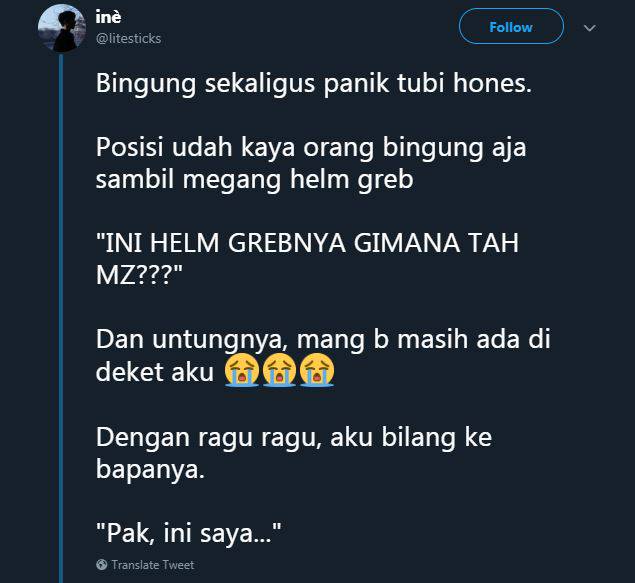Click the globe icon beside Translate Tweet
Viewport: 635px width, 583px height.
102,564
